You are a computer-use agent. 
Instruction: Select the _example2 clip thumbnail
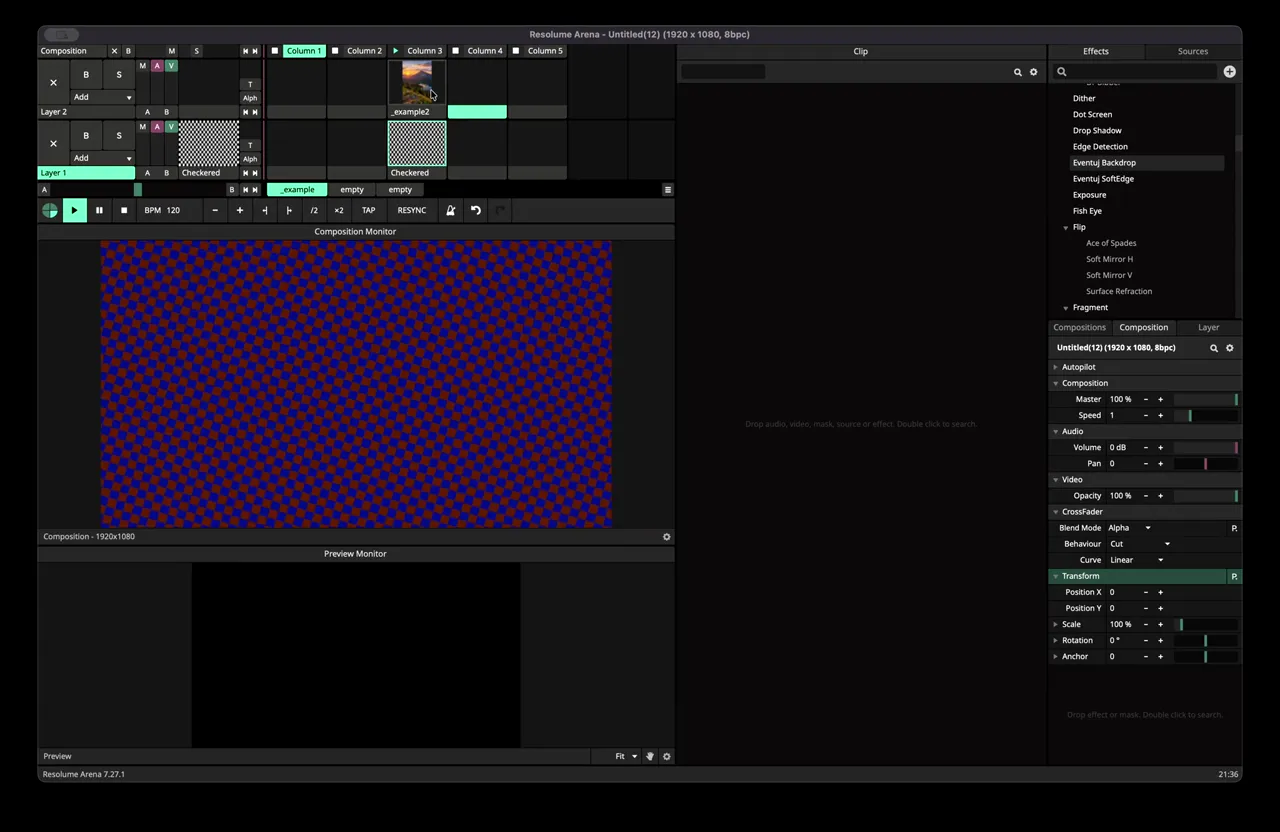click(x=417, y=82)
